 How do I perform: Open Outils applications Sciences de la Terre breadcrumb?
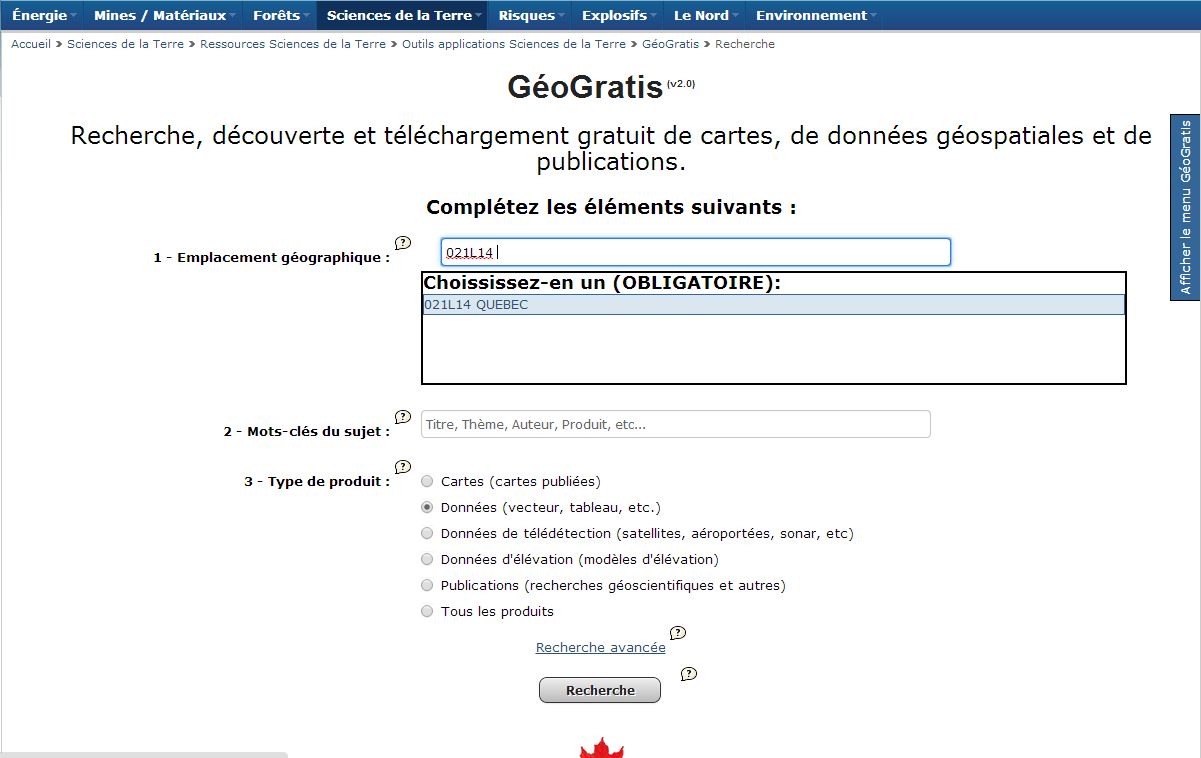pyautogui.click(x=514, y=44)
